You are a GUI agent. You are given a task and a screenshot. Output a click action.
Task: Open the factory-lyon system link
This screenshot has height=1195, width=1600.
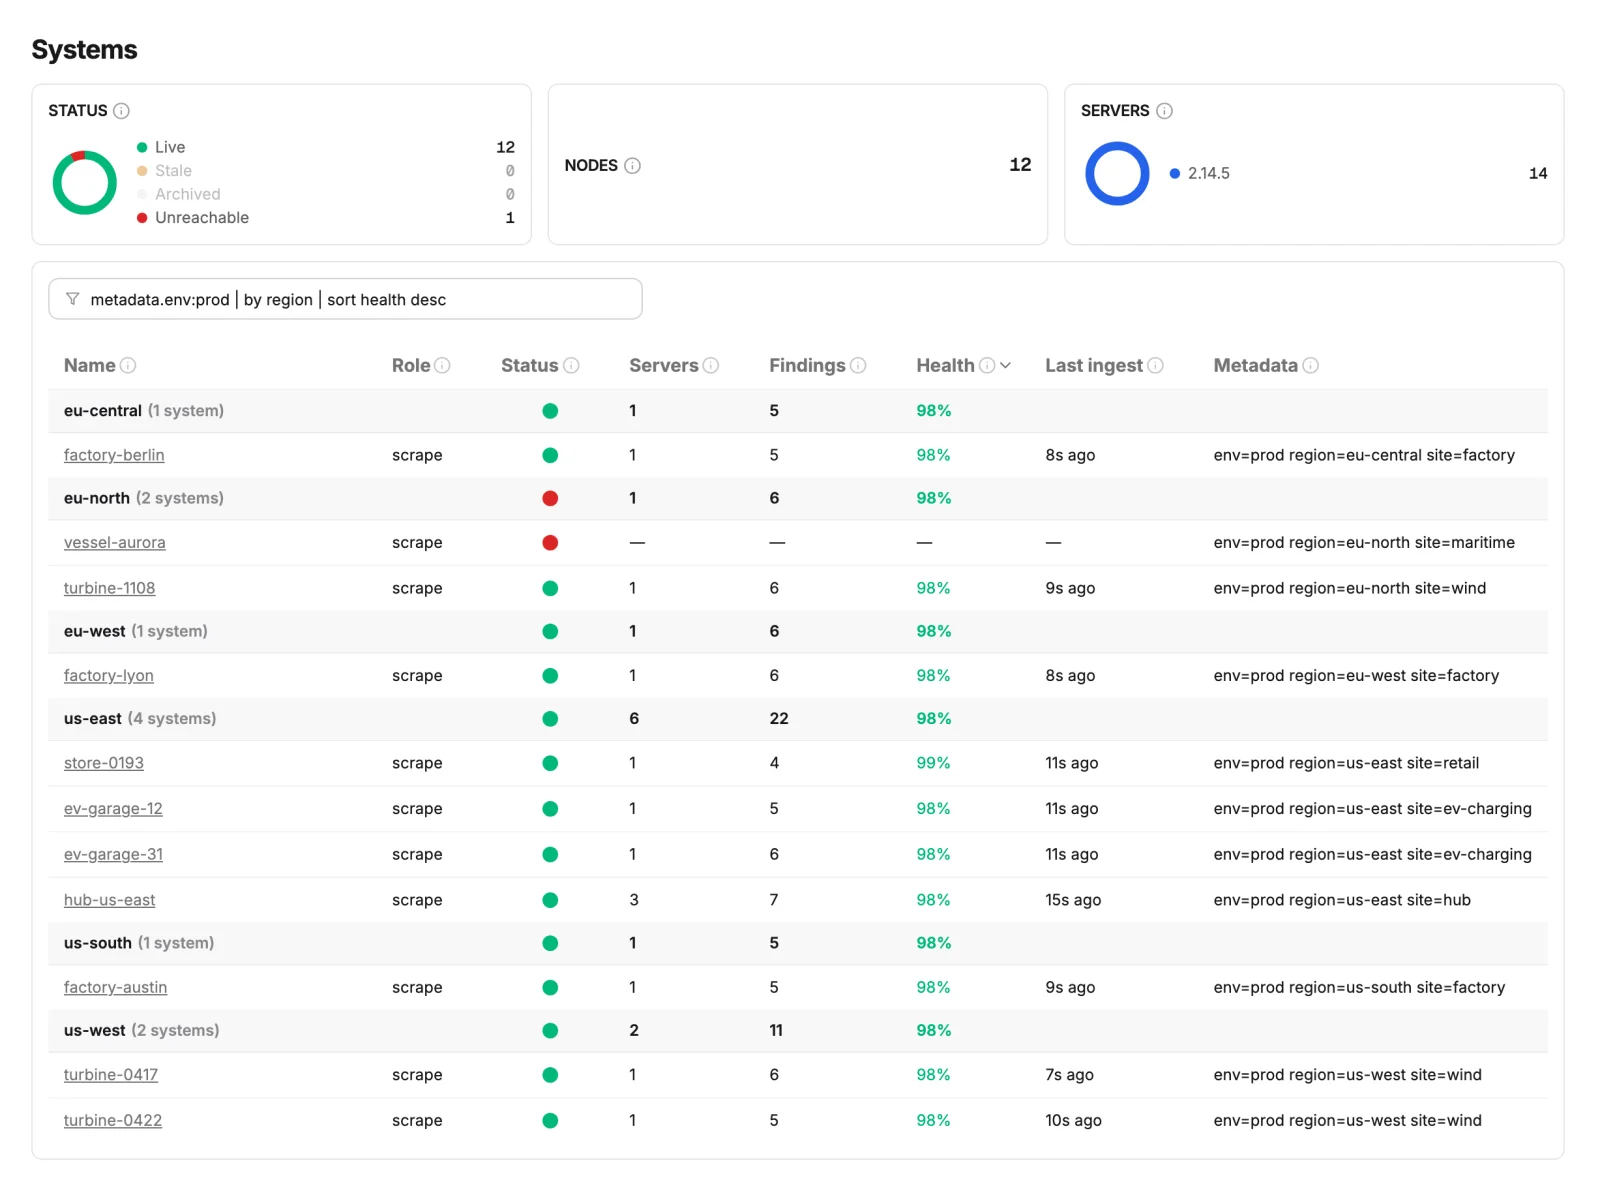[x=109, y=676]
